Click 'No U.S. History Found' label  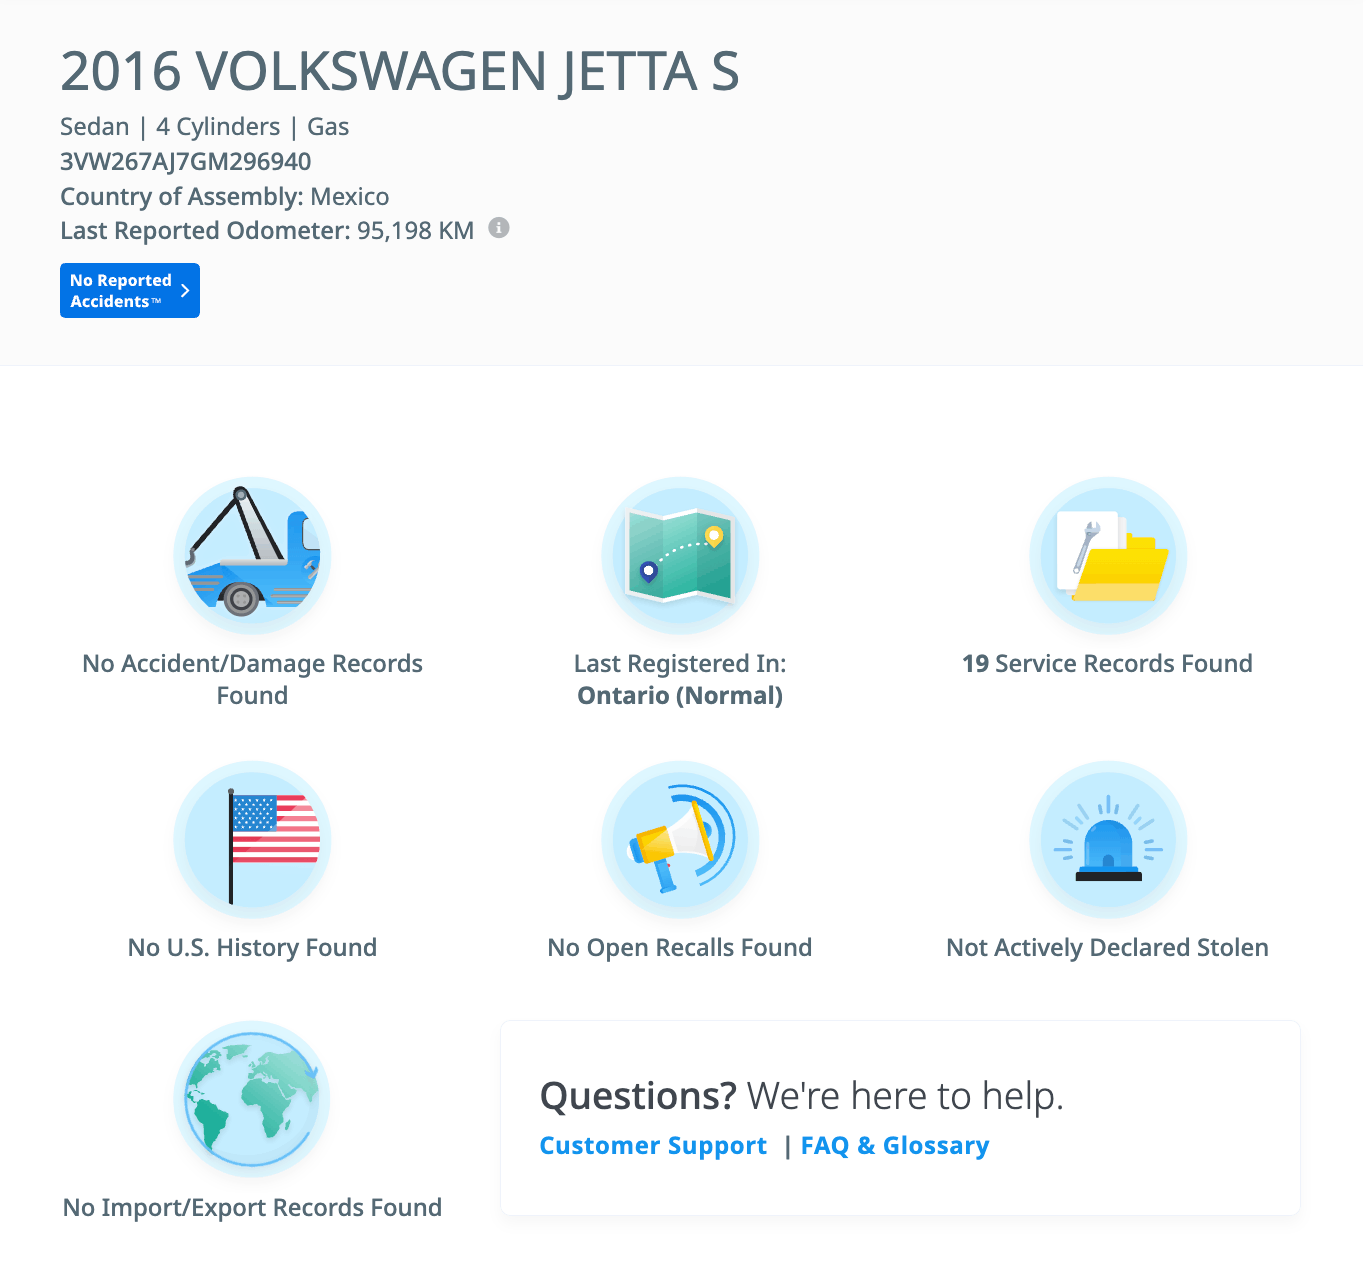pos(252,948)
